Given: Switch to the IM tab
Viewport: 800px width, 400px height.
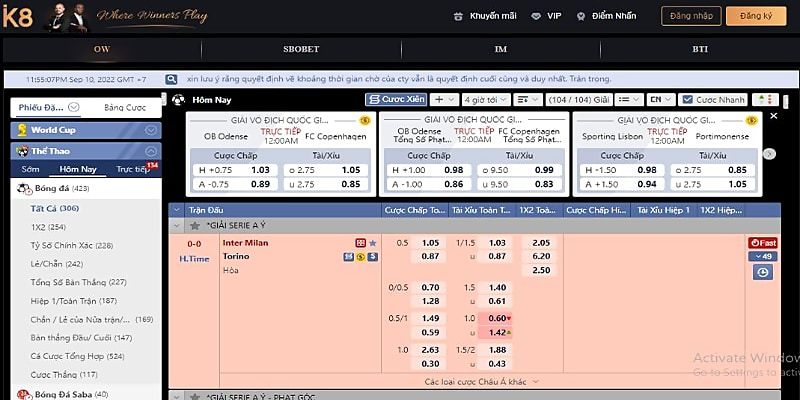Looking at the screenshot, I should pos(501,49).
